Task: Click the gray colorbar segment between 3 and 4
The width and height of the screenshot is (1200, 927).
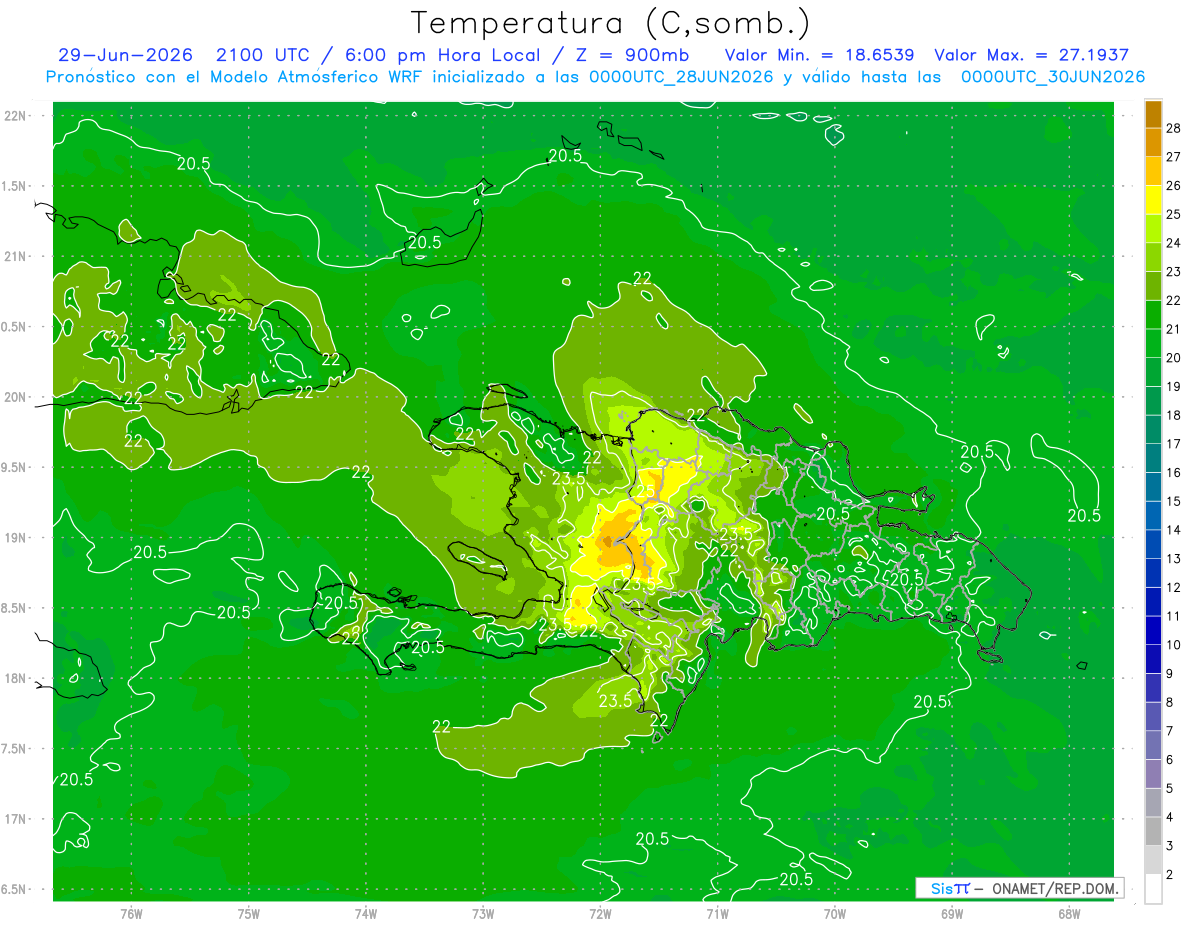Action: pyautogui.click(x=1153, y=832)
